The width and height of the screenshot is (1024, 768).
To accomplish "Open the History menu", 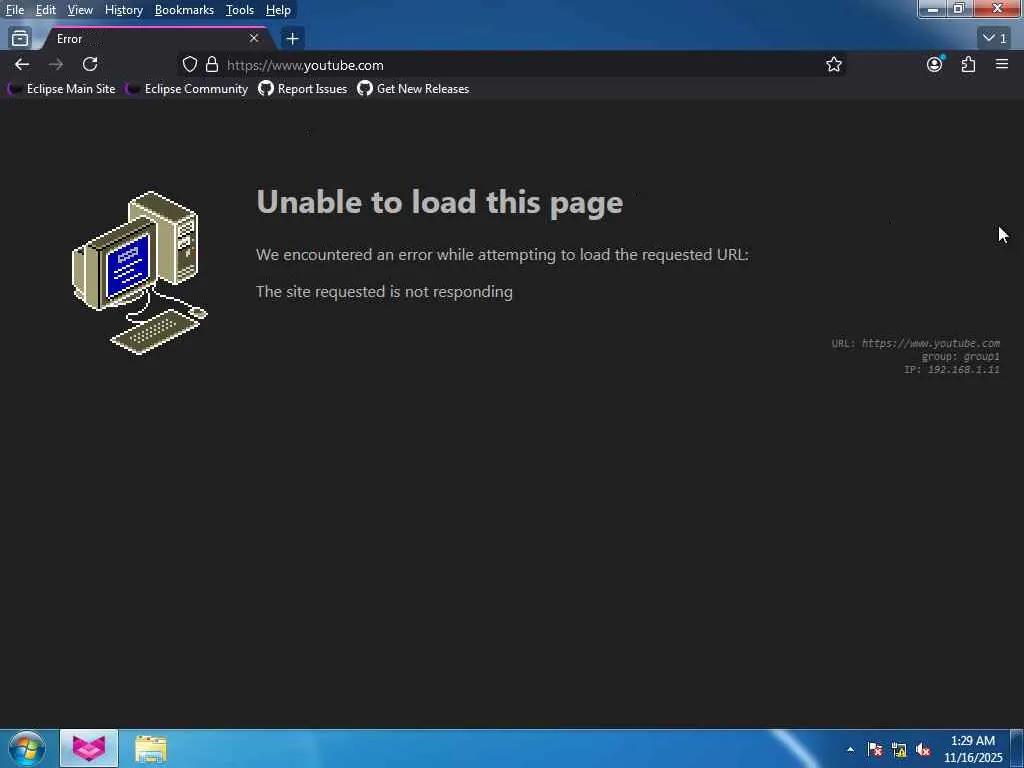I will pos(123,10).
